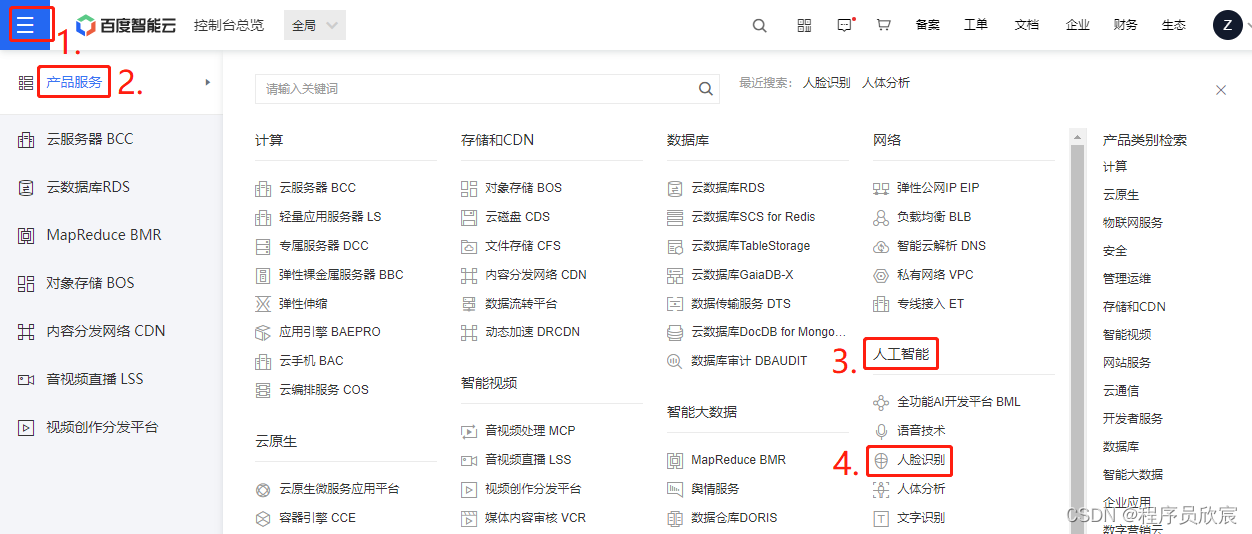Image resolution: width=1252 pixels, height=534 pixels.
Task: Open 专属服务器 DCC
Action: click(324, 246)
